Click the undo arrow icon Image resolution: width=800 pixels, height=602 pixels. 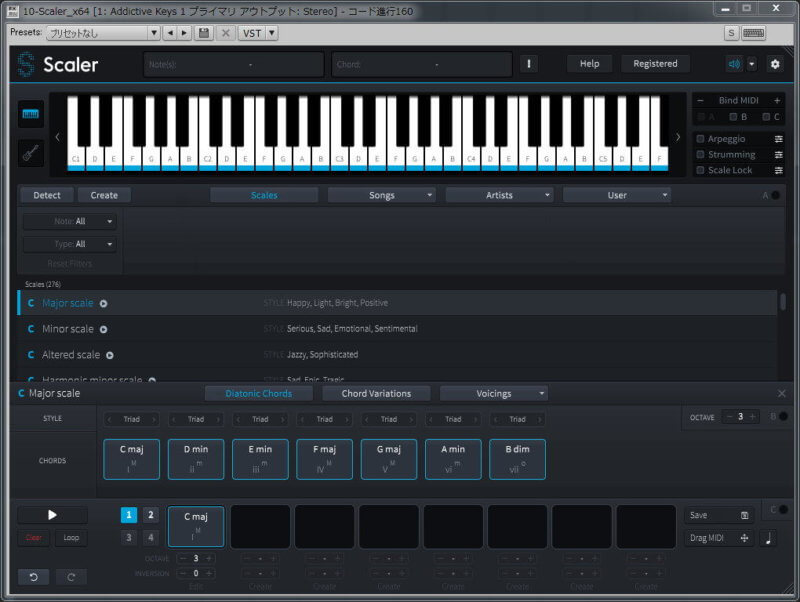pos(34,577)
